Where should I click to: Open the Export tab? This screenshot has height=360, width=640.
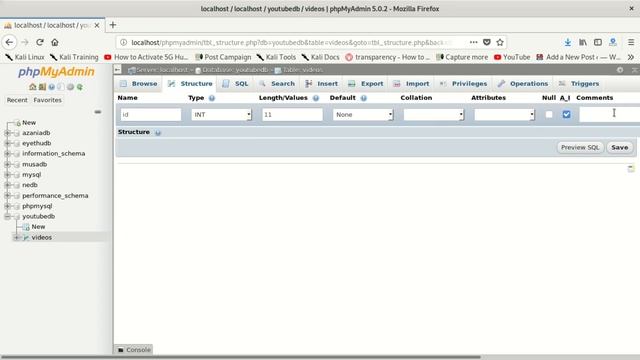(366, 83)
